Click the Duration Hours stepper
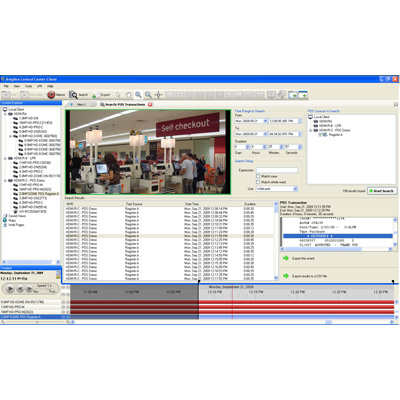The height and width of the screenshot is (400, 400). click(265, 147)
